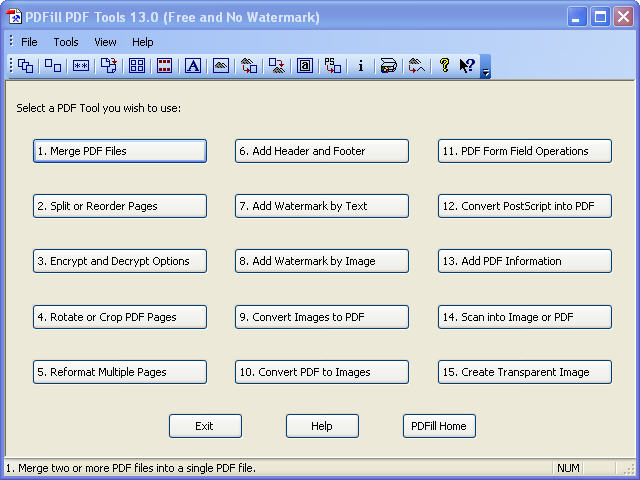The image size is (640, 480).
Task: Click the 'Select a PDF Tool you wish to use:' label
Action: coord(98,108)
